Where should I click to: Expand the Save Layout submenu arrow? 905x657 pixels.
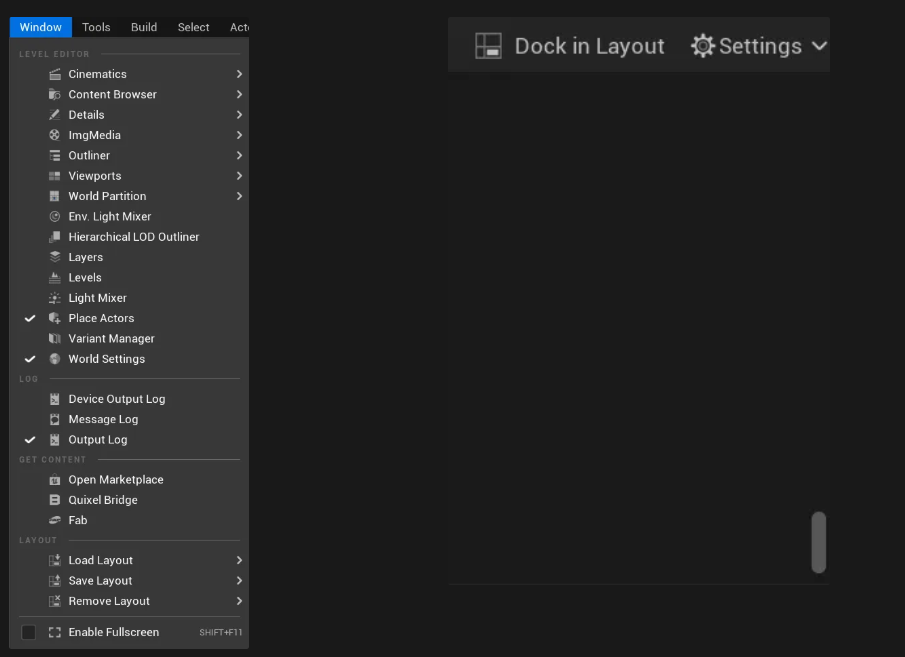239,581
